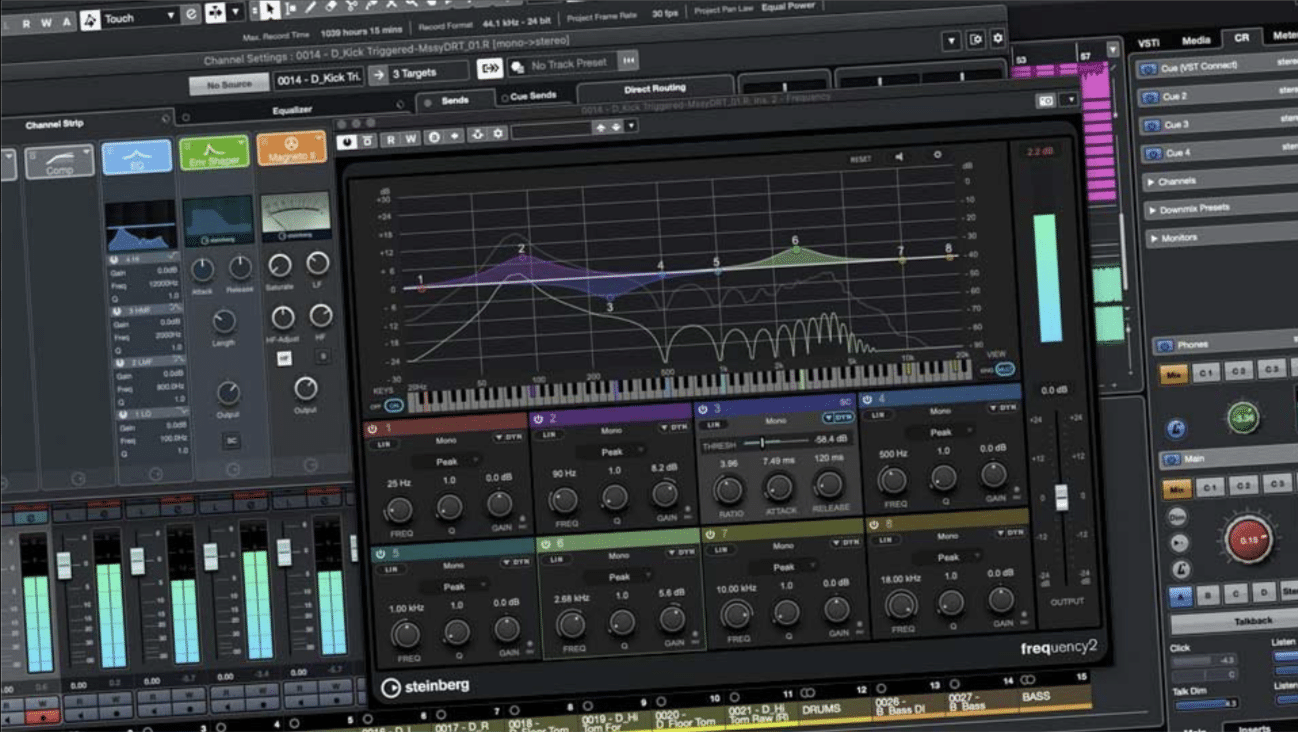The width and height of the screenshot is (1298, 732).
Task: Click the steinberg logo in plugin footer
Action: click(x=425, y=686)
